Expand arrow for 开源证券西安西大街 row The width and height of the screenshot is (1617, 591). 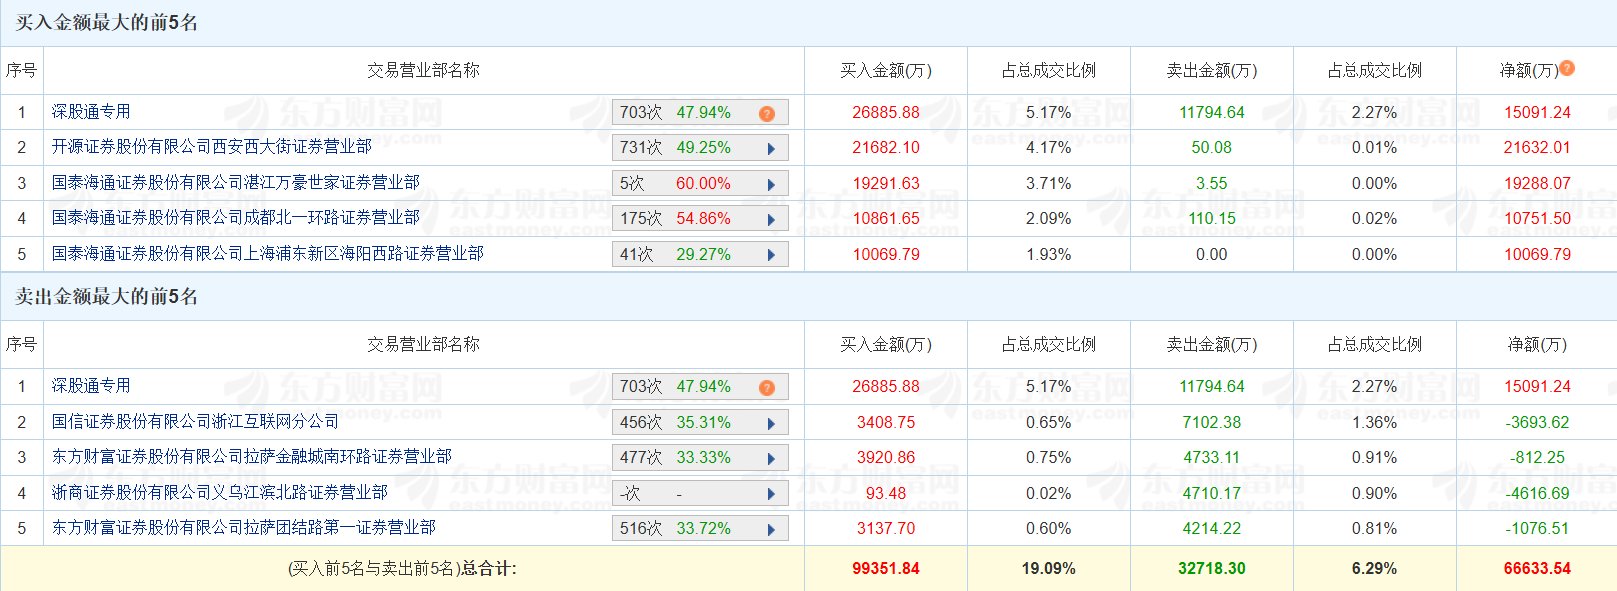[x=771, y=149]
